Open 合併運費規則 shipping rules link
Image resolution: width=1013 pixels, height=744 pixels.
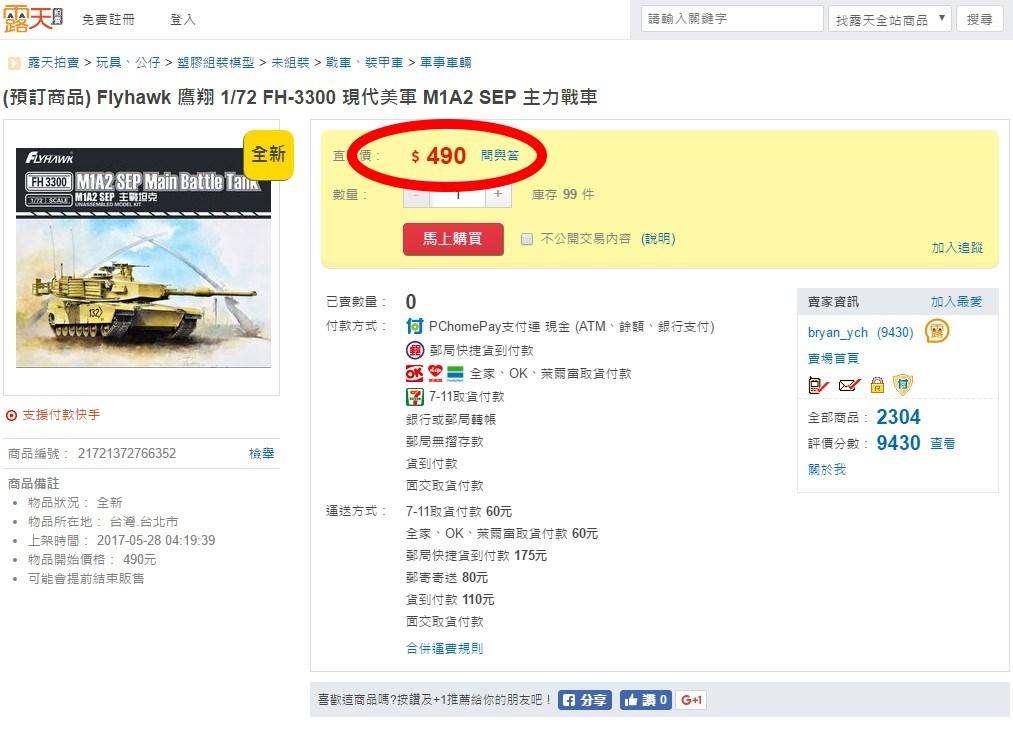[x=444, y=648]
